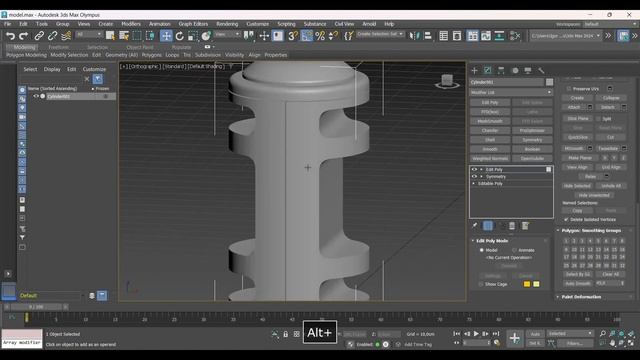Toggle the 3D Snaps icon
This screenshot has height=360, width=640.
(x=293, y=36)
